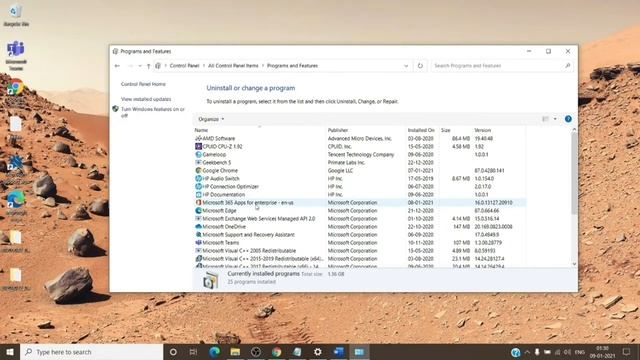Sort by the Installed On column header

point(421,130)
